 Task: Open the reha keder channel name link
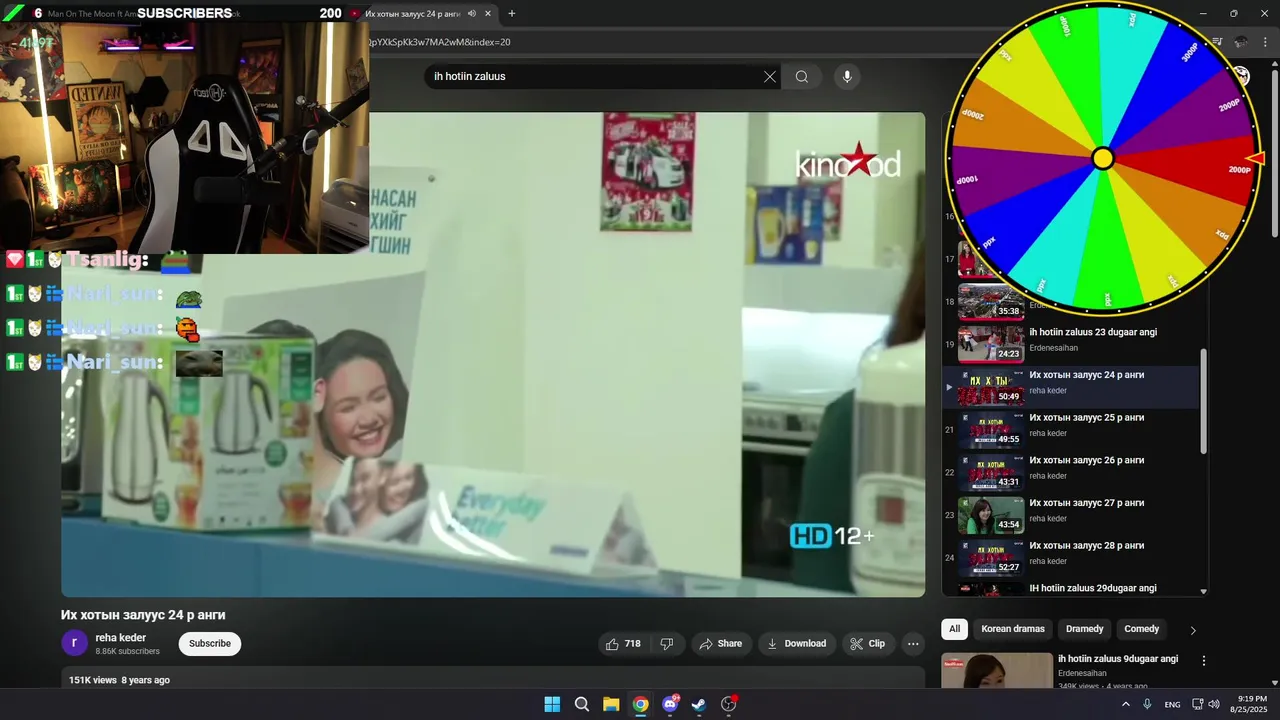tap(120, 638)
